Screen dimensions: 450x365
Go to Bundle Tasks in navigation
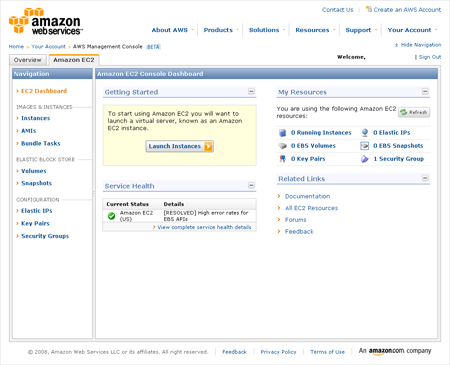41,144
